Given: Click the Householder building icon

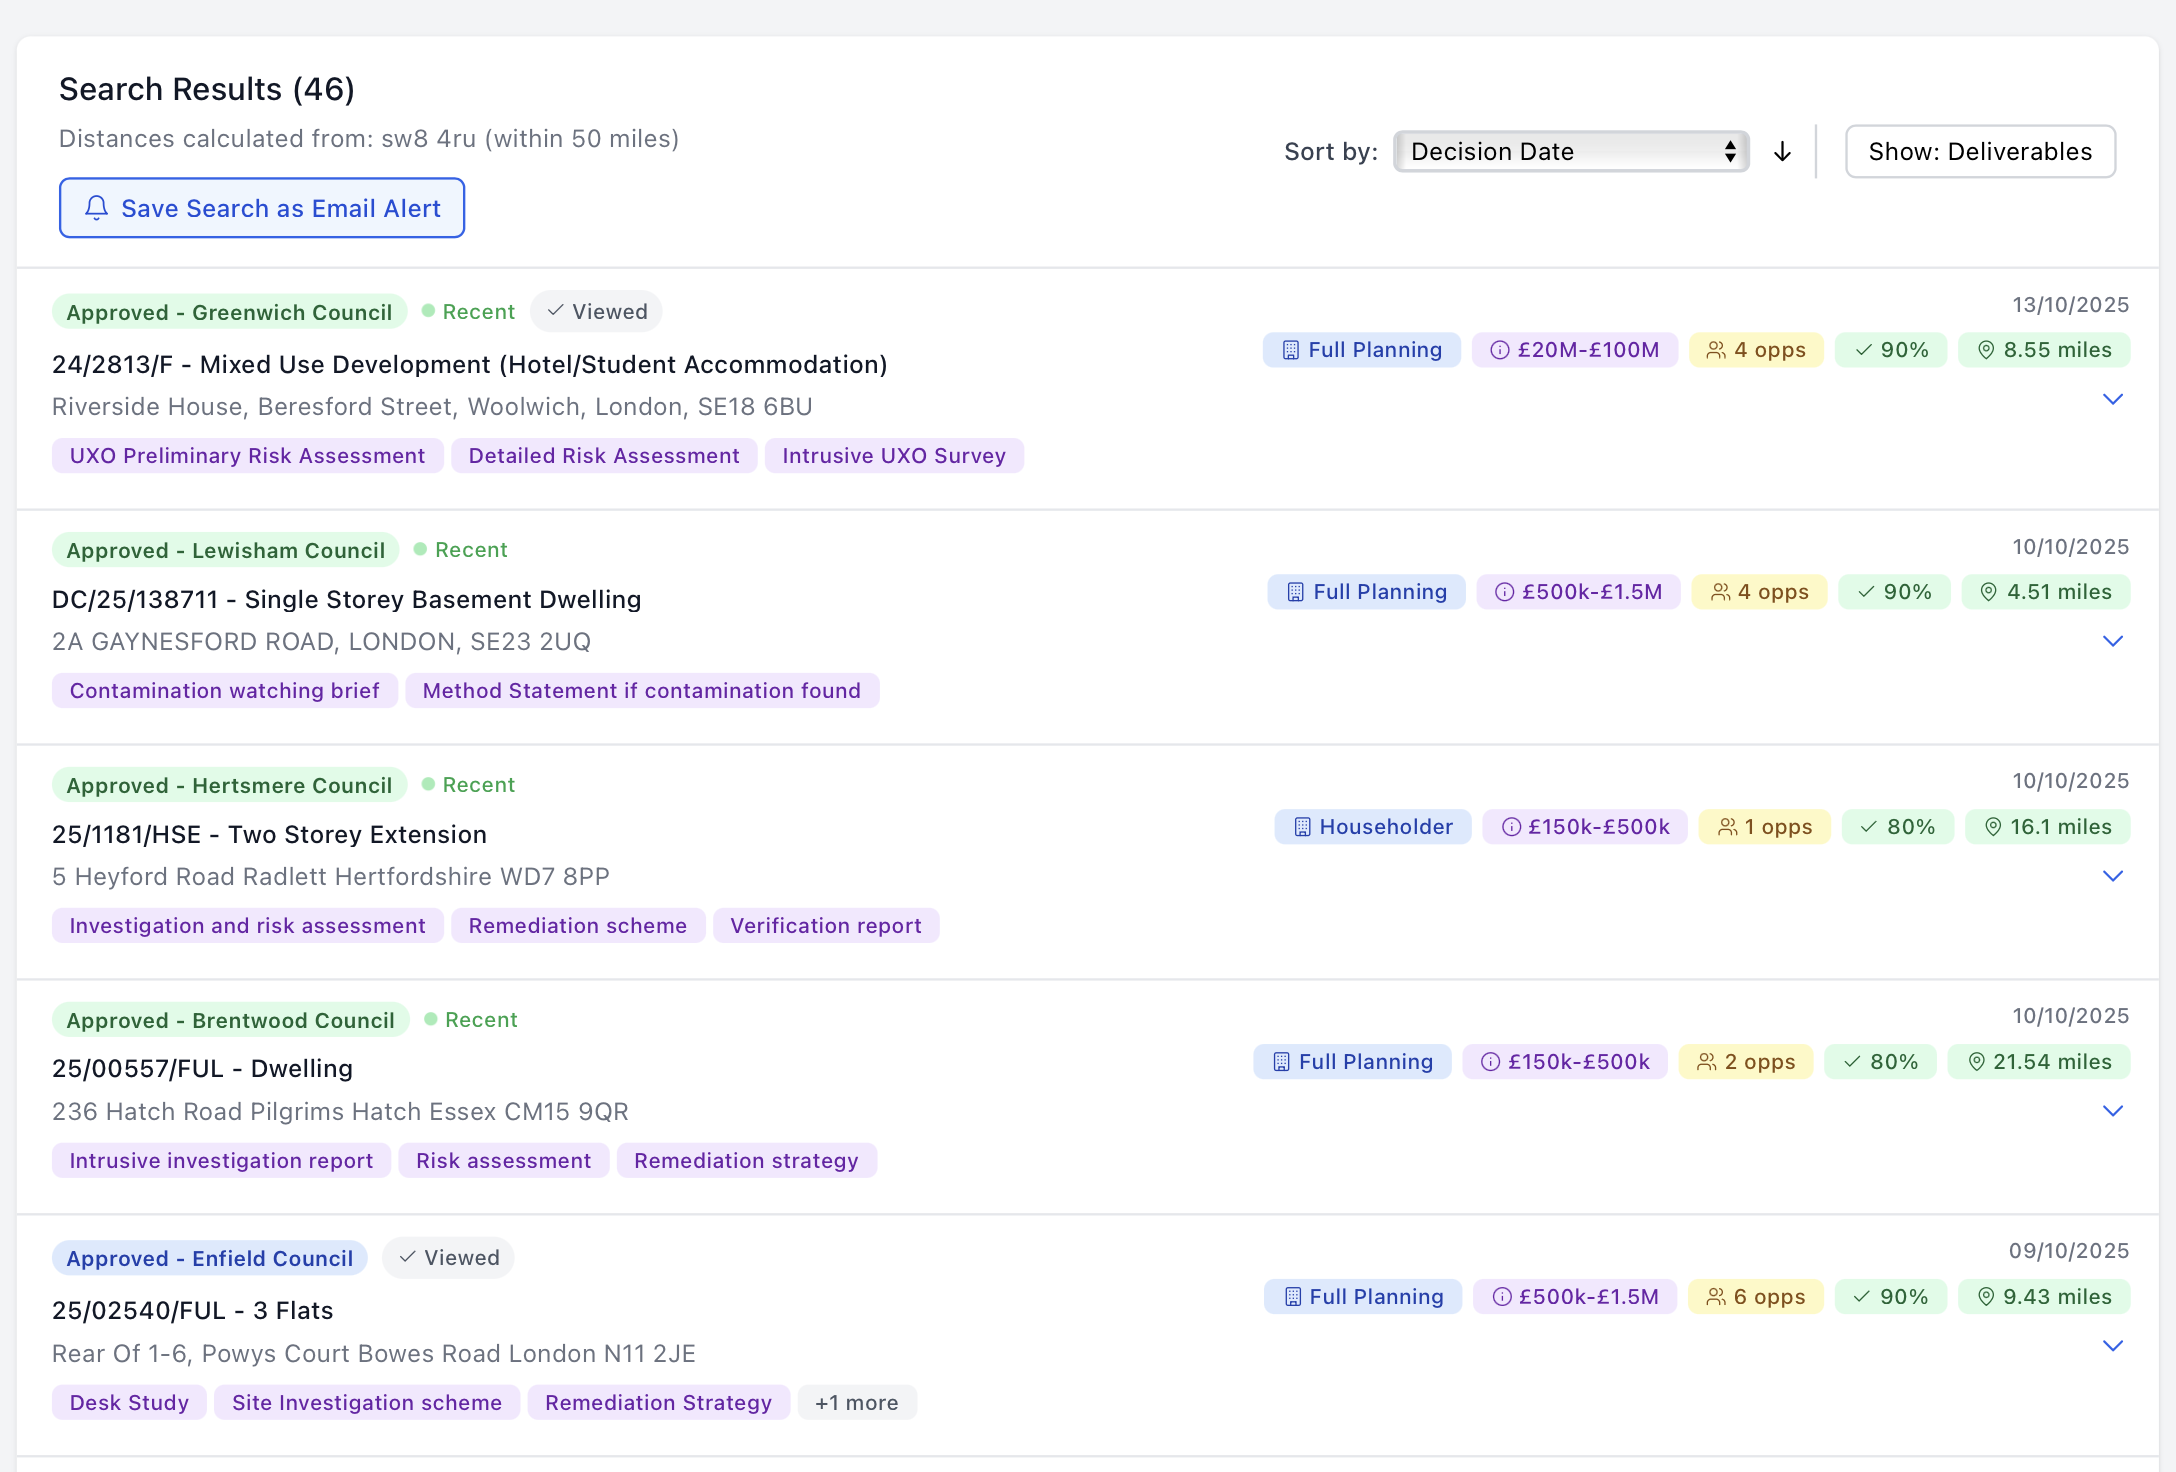Looking at the screenshot, I should pyautogui.click(x=1302, y=827).
